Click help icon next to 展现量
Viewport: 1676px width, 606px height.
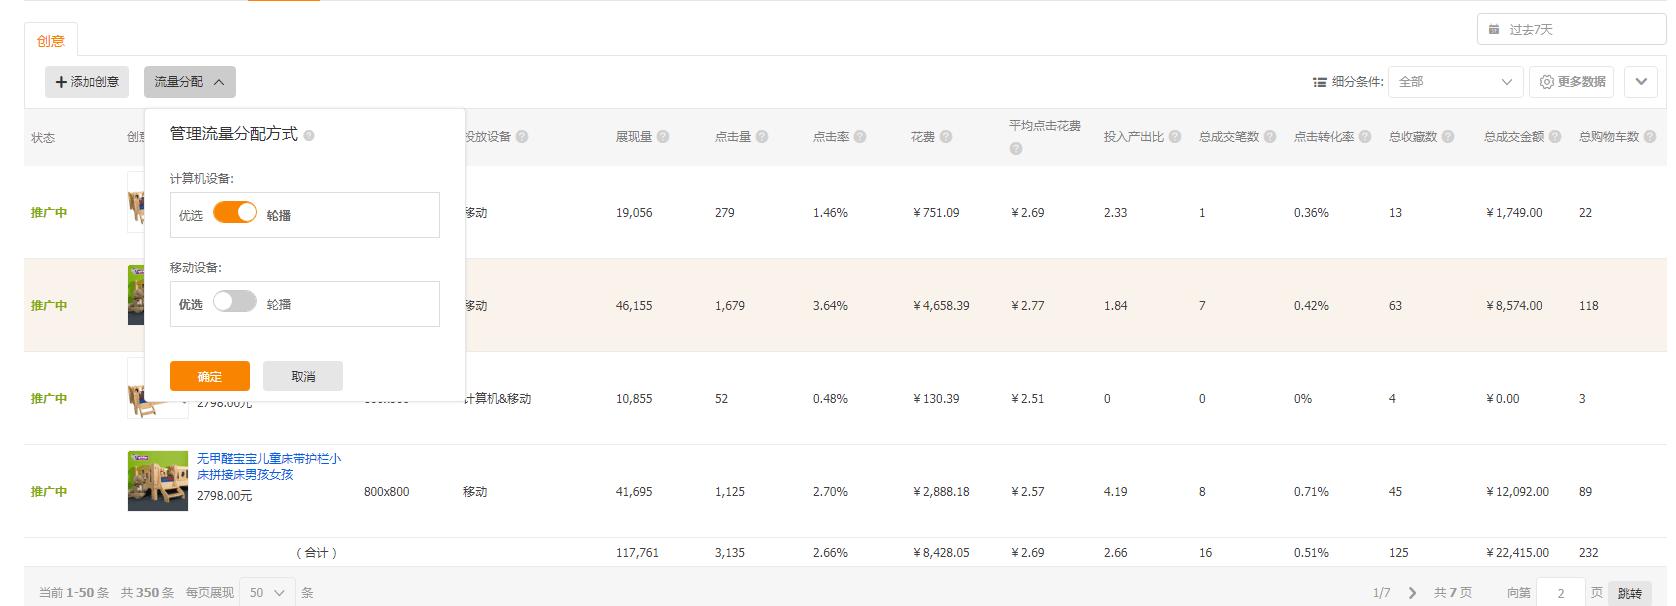tap(663, 137)
